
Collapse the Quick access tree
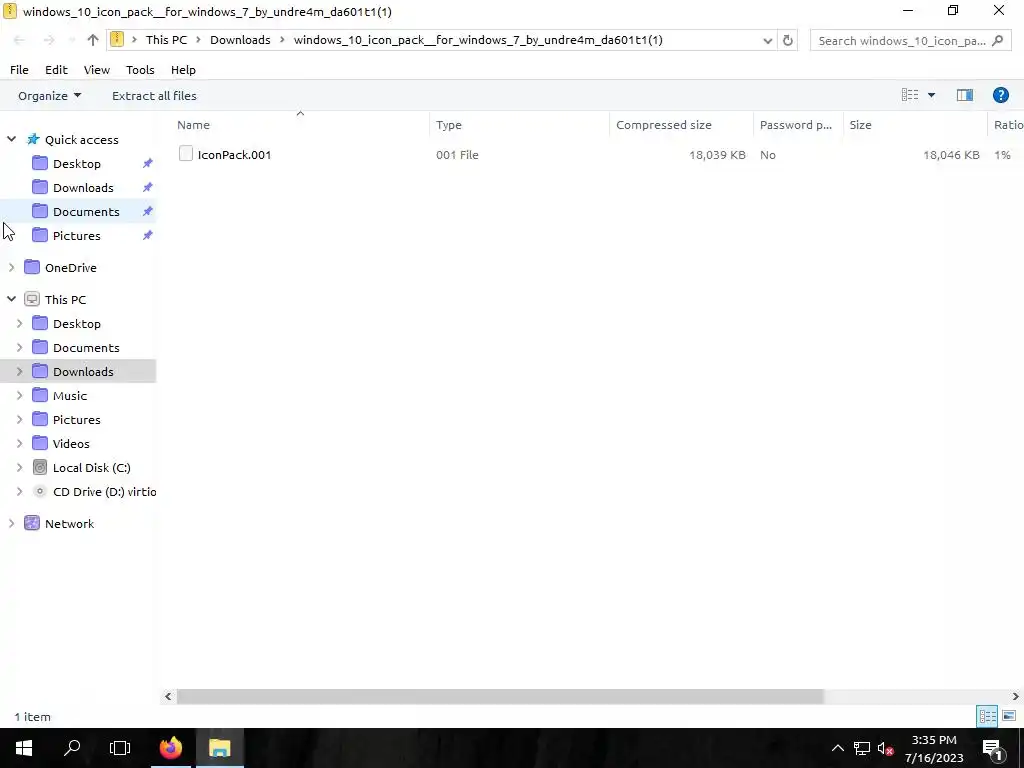tap(11, 139)
